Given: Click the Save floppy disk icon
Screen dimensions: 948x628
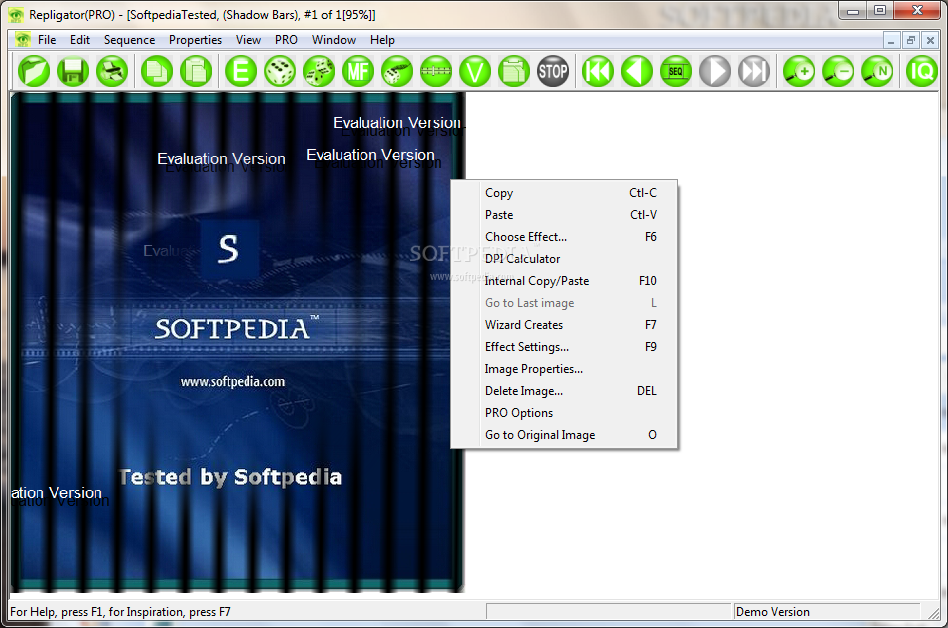Looking at the screenshot, I should [73, 71].
